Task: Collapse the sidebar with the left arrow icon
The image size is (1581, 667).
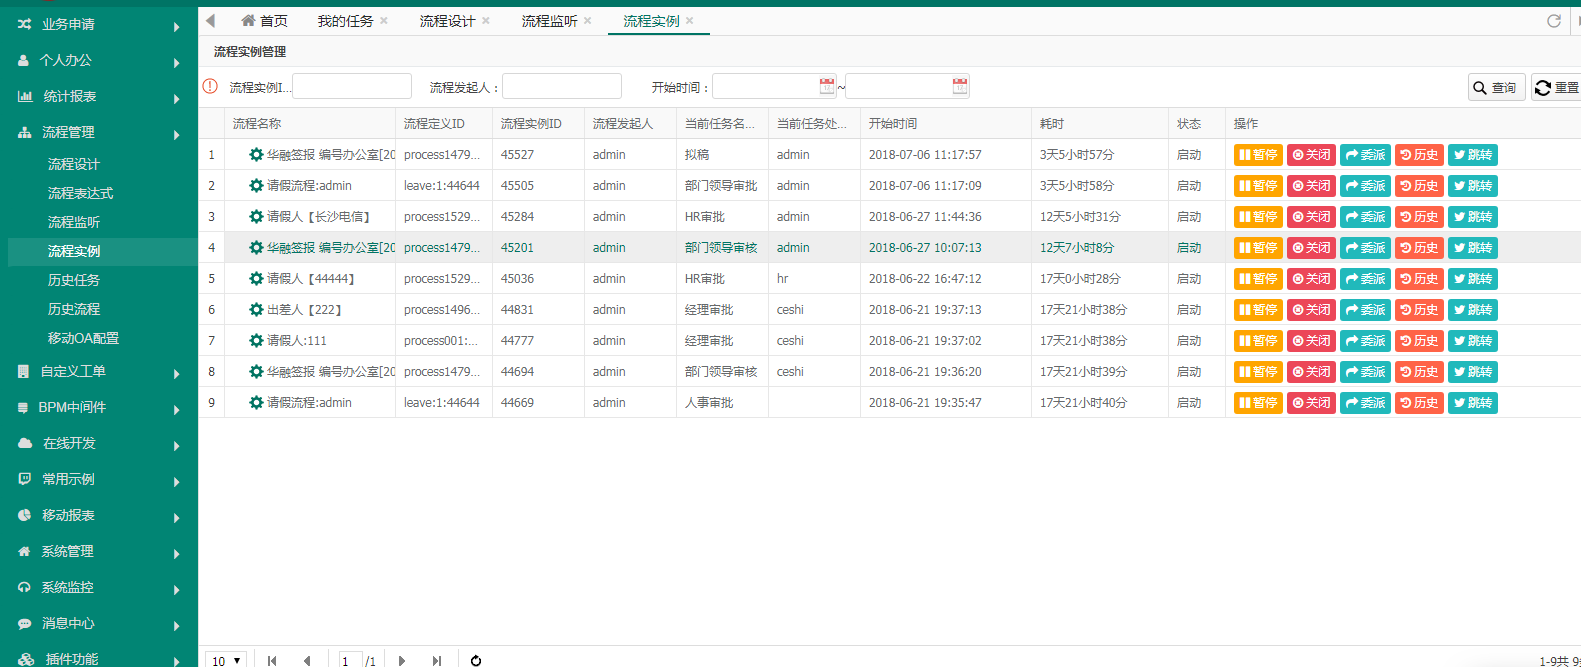Action: pyautogui.click(x=210, y=20)
